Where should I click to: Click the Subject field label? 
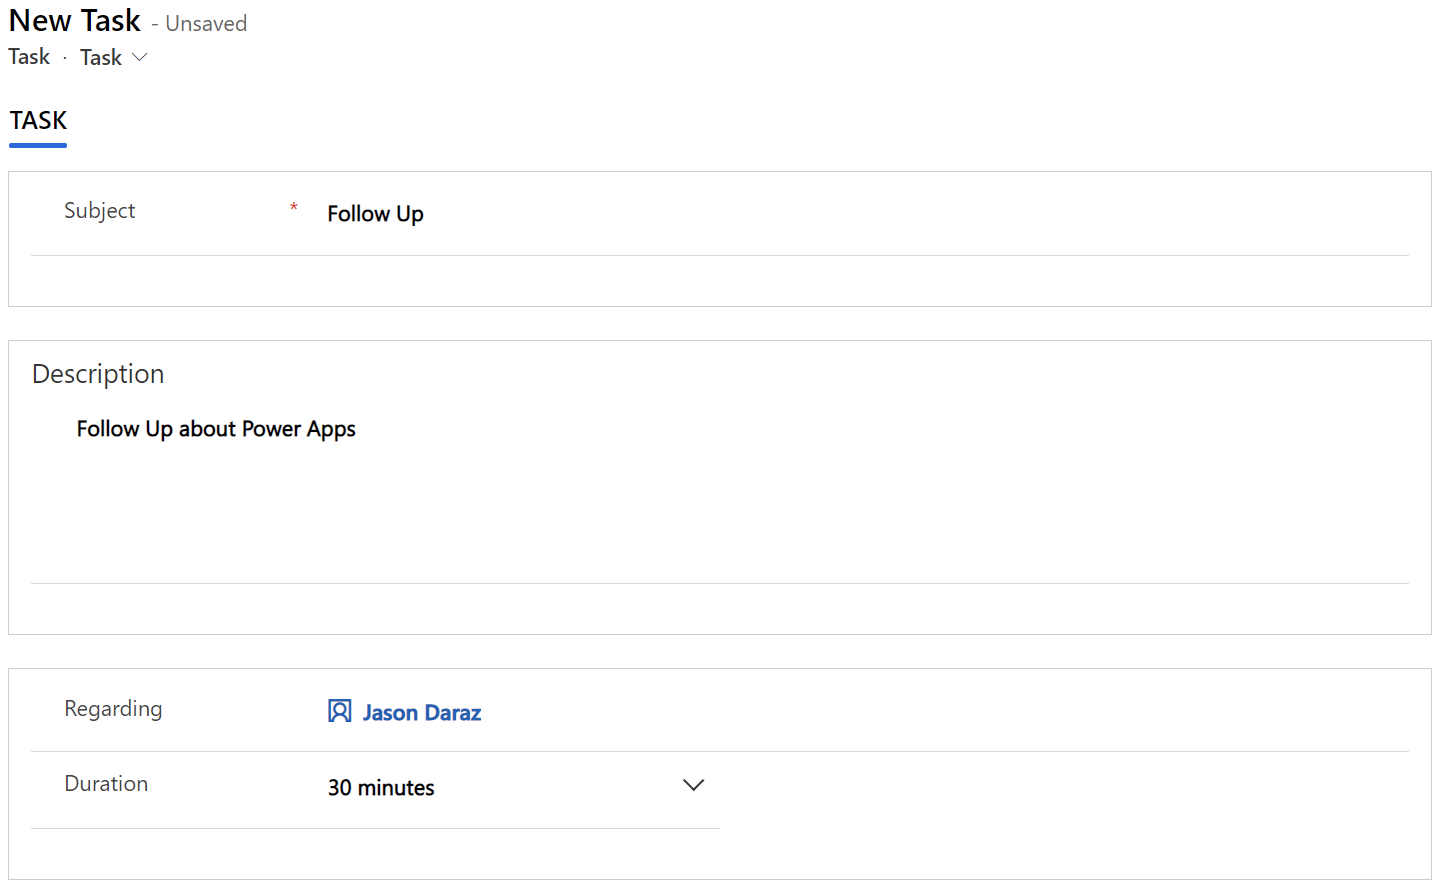(x=99, y=211)
